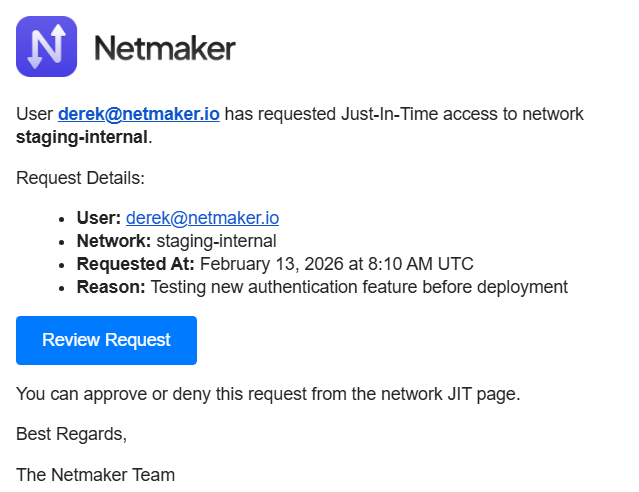639x492 pixels.
Task: Click the Netmaker wordmark in the header
Action: coord(165,47)
